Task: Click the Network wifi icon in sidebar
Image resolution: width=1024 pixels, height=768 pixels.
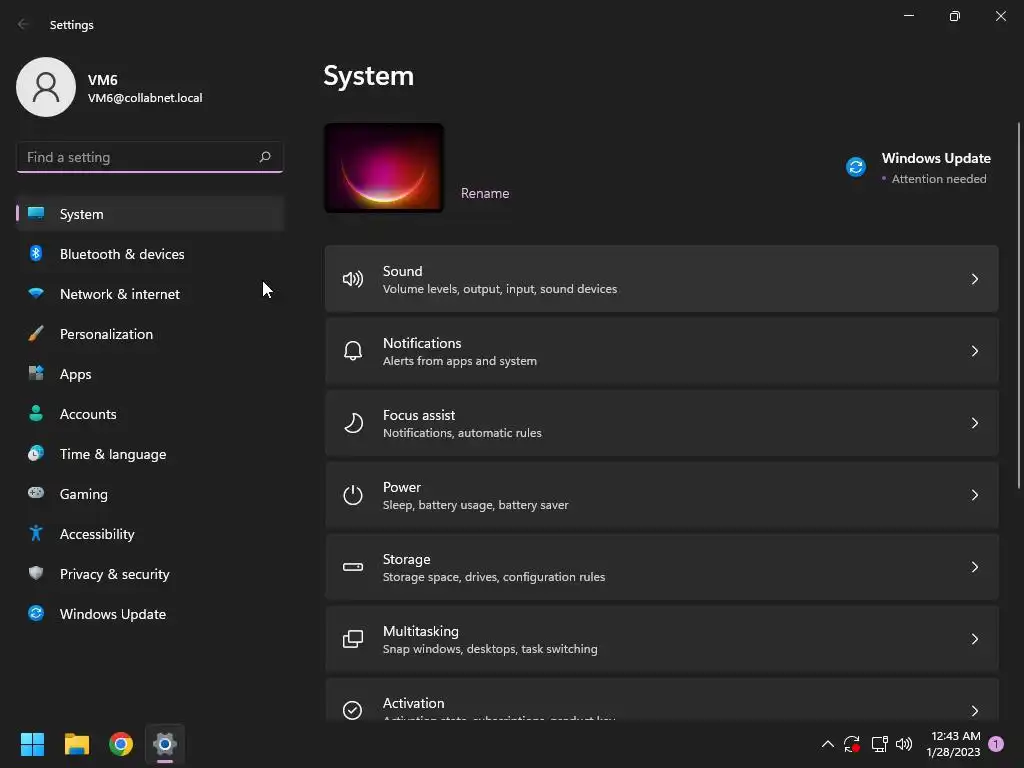Action: click(36, 294)
